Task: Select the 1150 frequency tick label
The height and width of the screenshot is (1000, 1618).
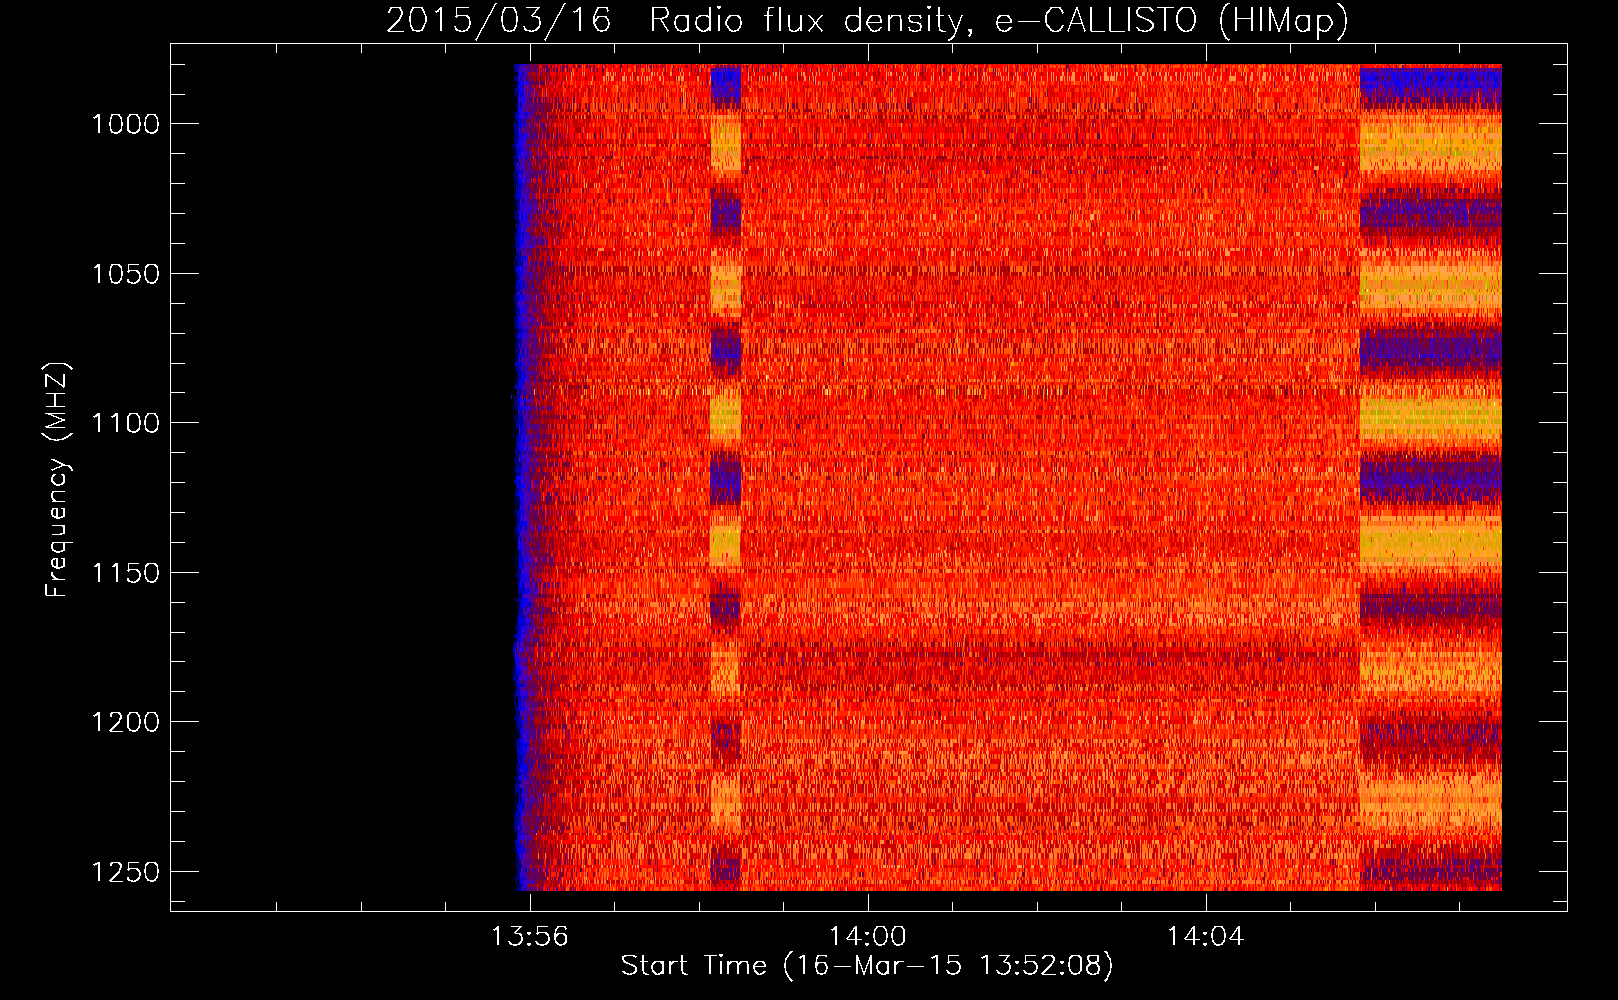Action: [125, 573]
